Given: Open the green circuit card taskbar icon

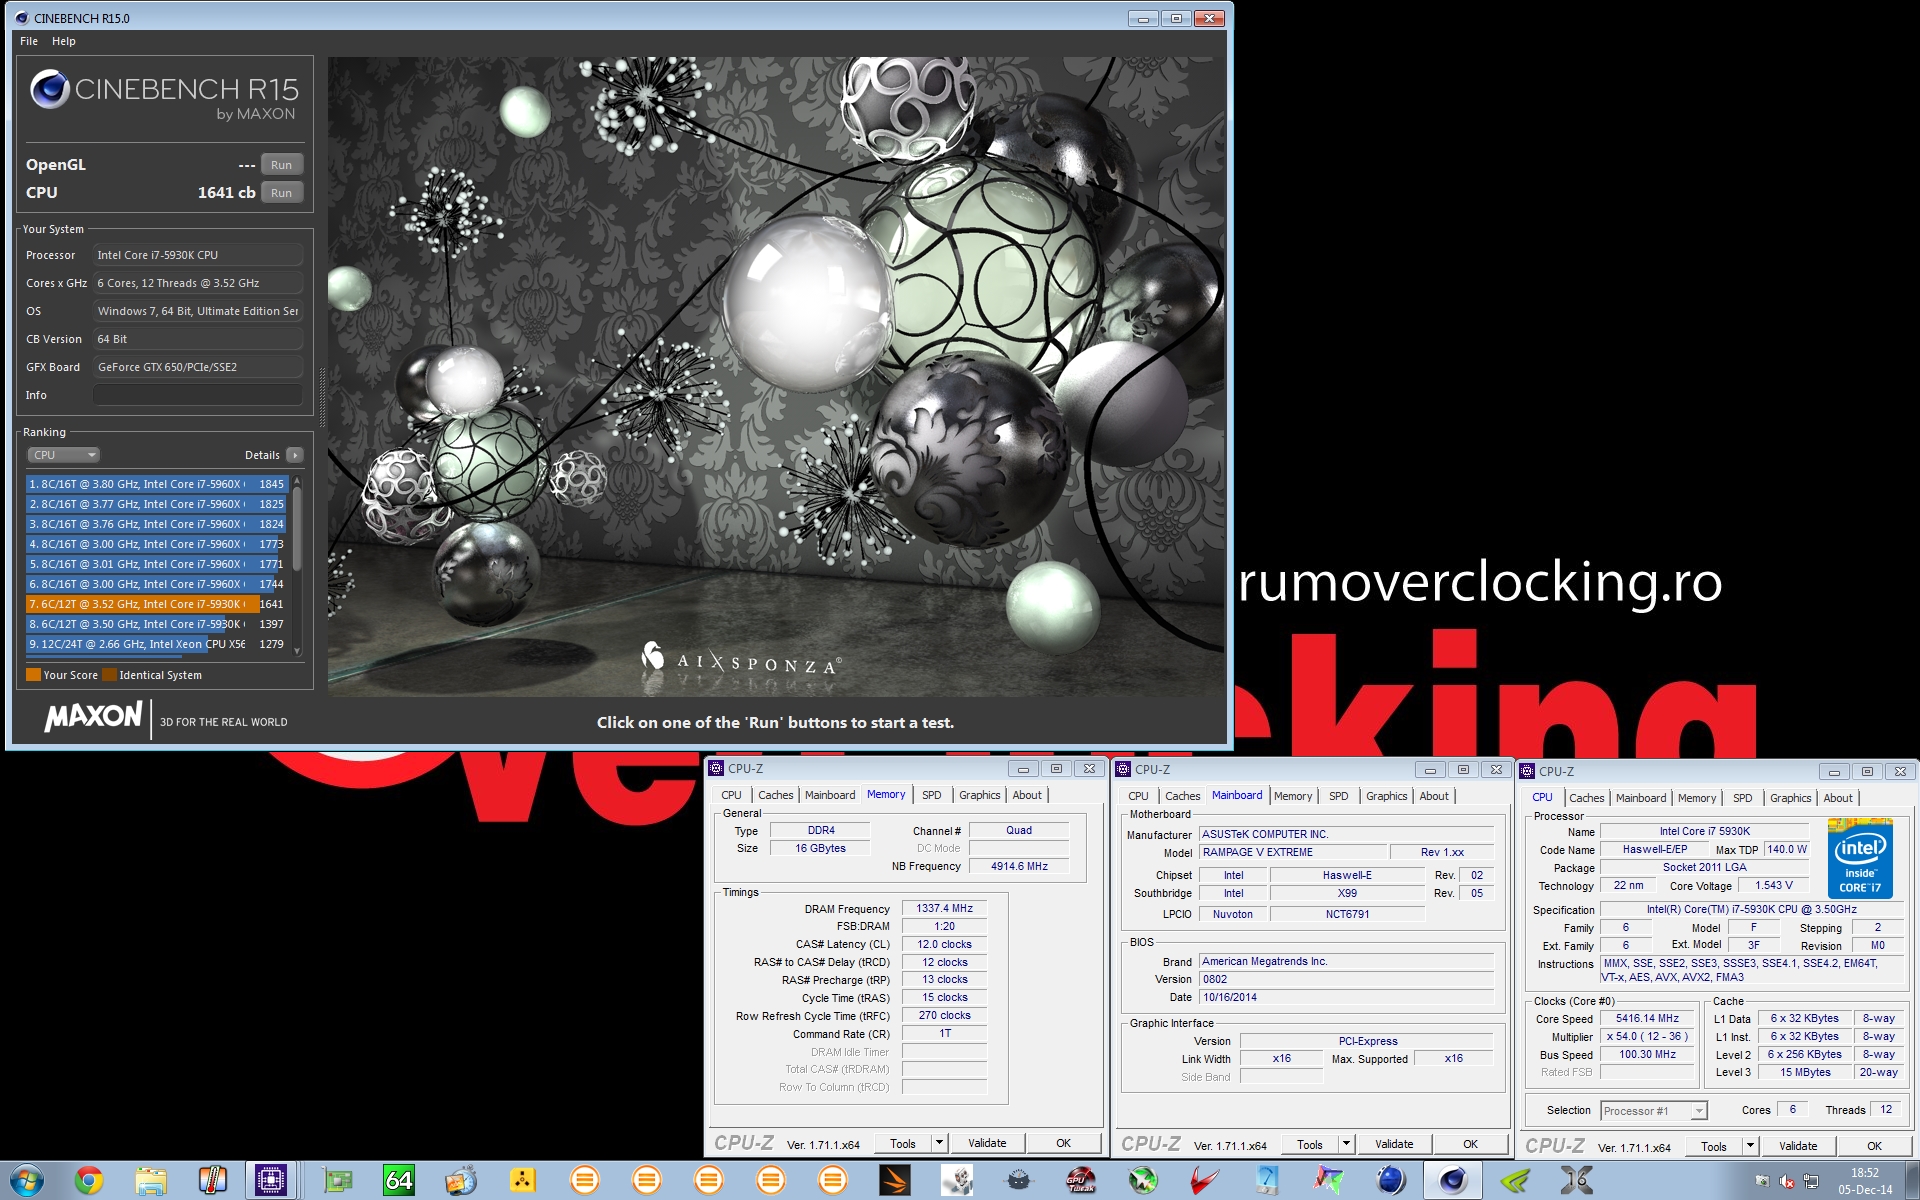Looking at the screenshot, I should [339, 1181].
